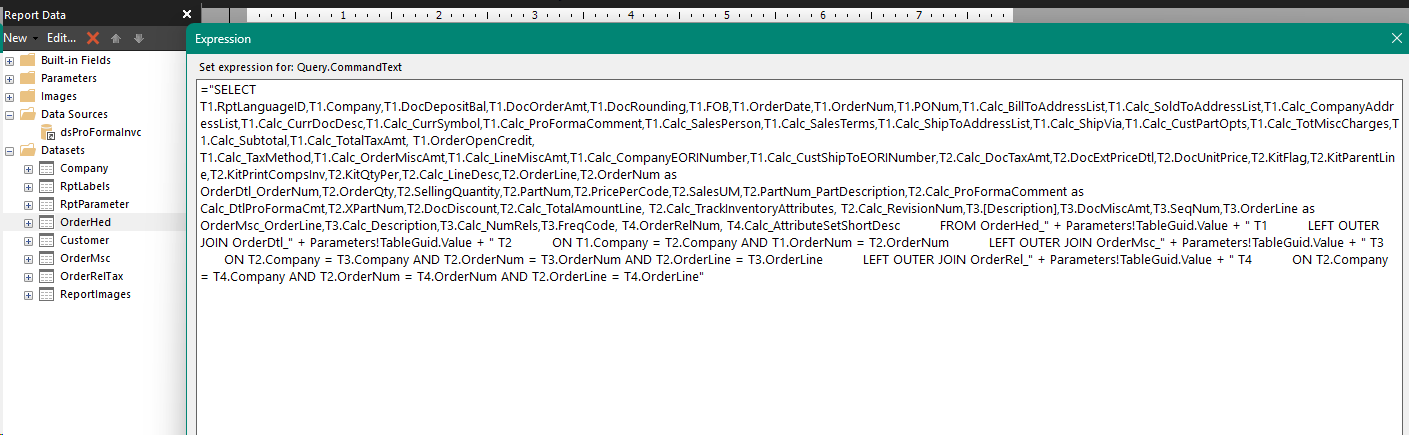Expand the OrderHed dataset
Image resolution: width=1409 pixels, height=435 pixels.
point(28,222)
